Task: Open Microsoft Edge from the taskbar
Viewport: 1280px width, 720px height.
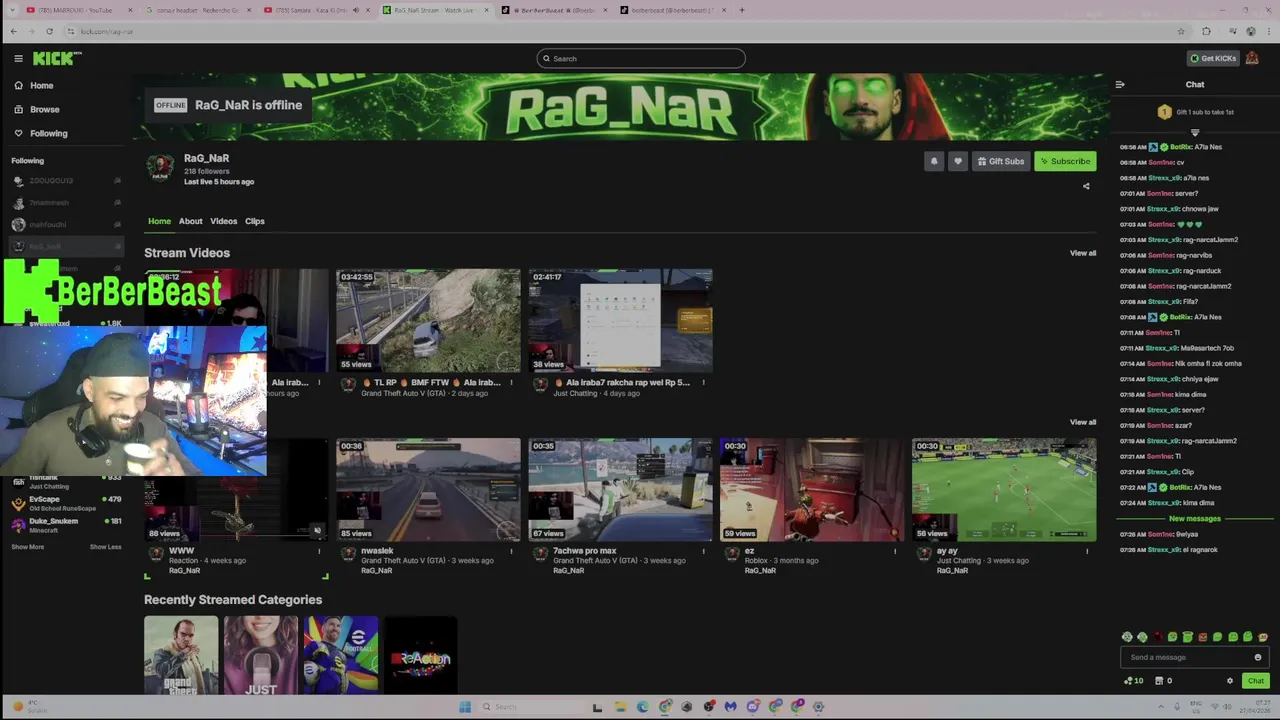Action: [x=642, y=707]
